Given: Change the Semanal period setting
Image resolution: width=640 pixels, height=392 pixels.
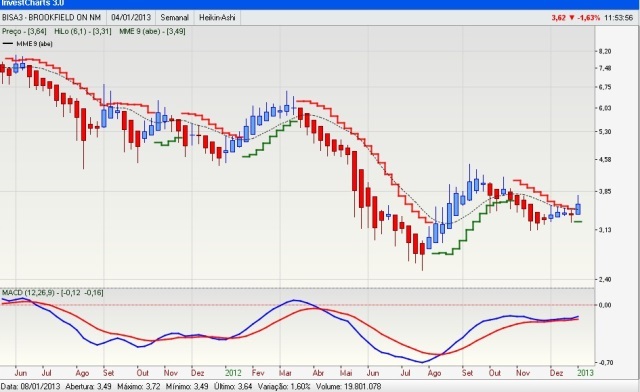Looking at the screenshot, I should click(x=175, y=18).
